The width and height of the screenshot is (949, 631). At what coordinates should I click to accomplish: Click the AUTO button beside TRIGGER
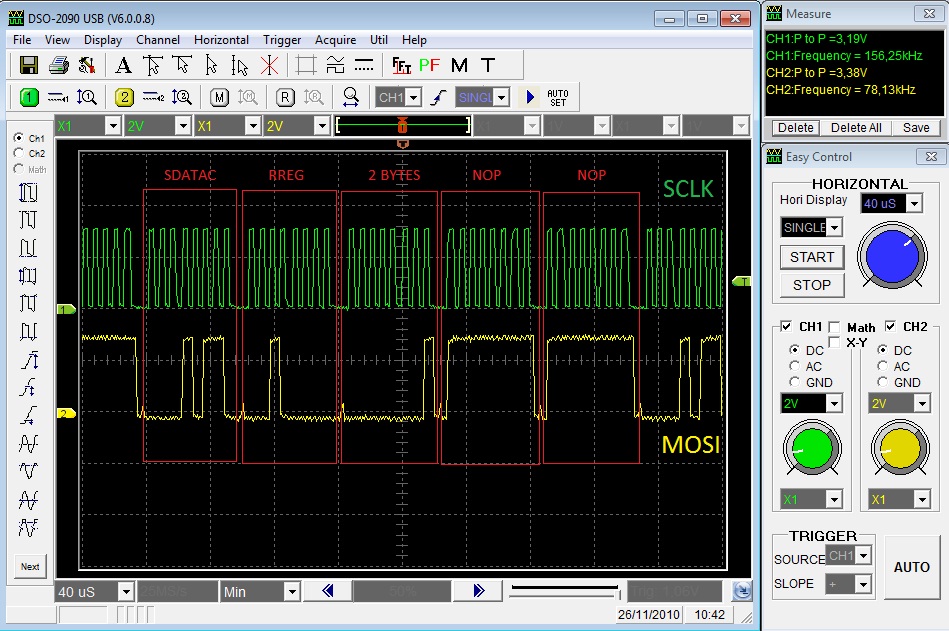tap(911, 567)
